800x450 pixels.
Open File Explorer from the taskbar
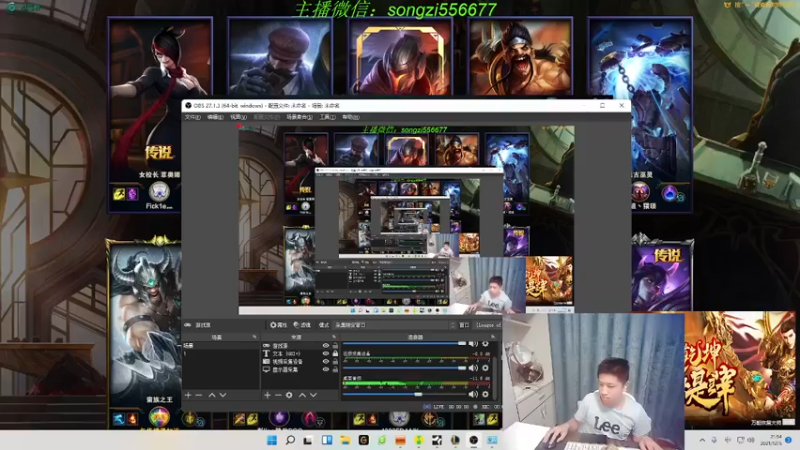345,440
